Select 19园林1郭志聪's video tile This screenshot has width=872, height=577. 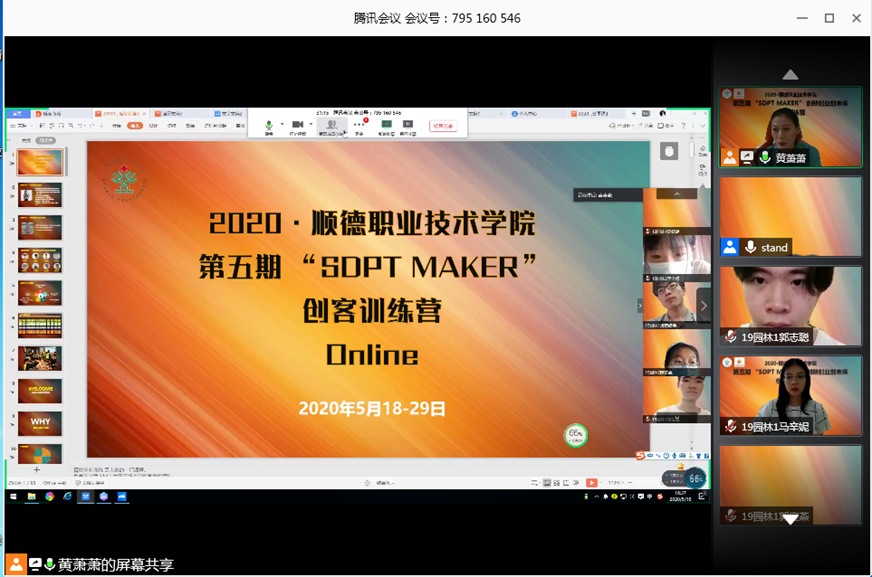pyautogui.click(x=790, y=306)
